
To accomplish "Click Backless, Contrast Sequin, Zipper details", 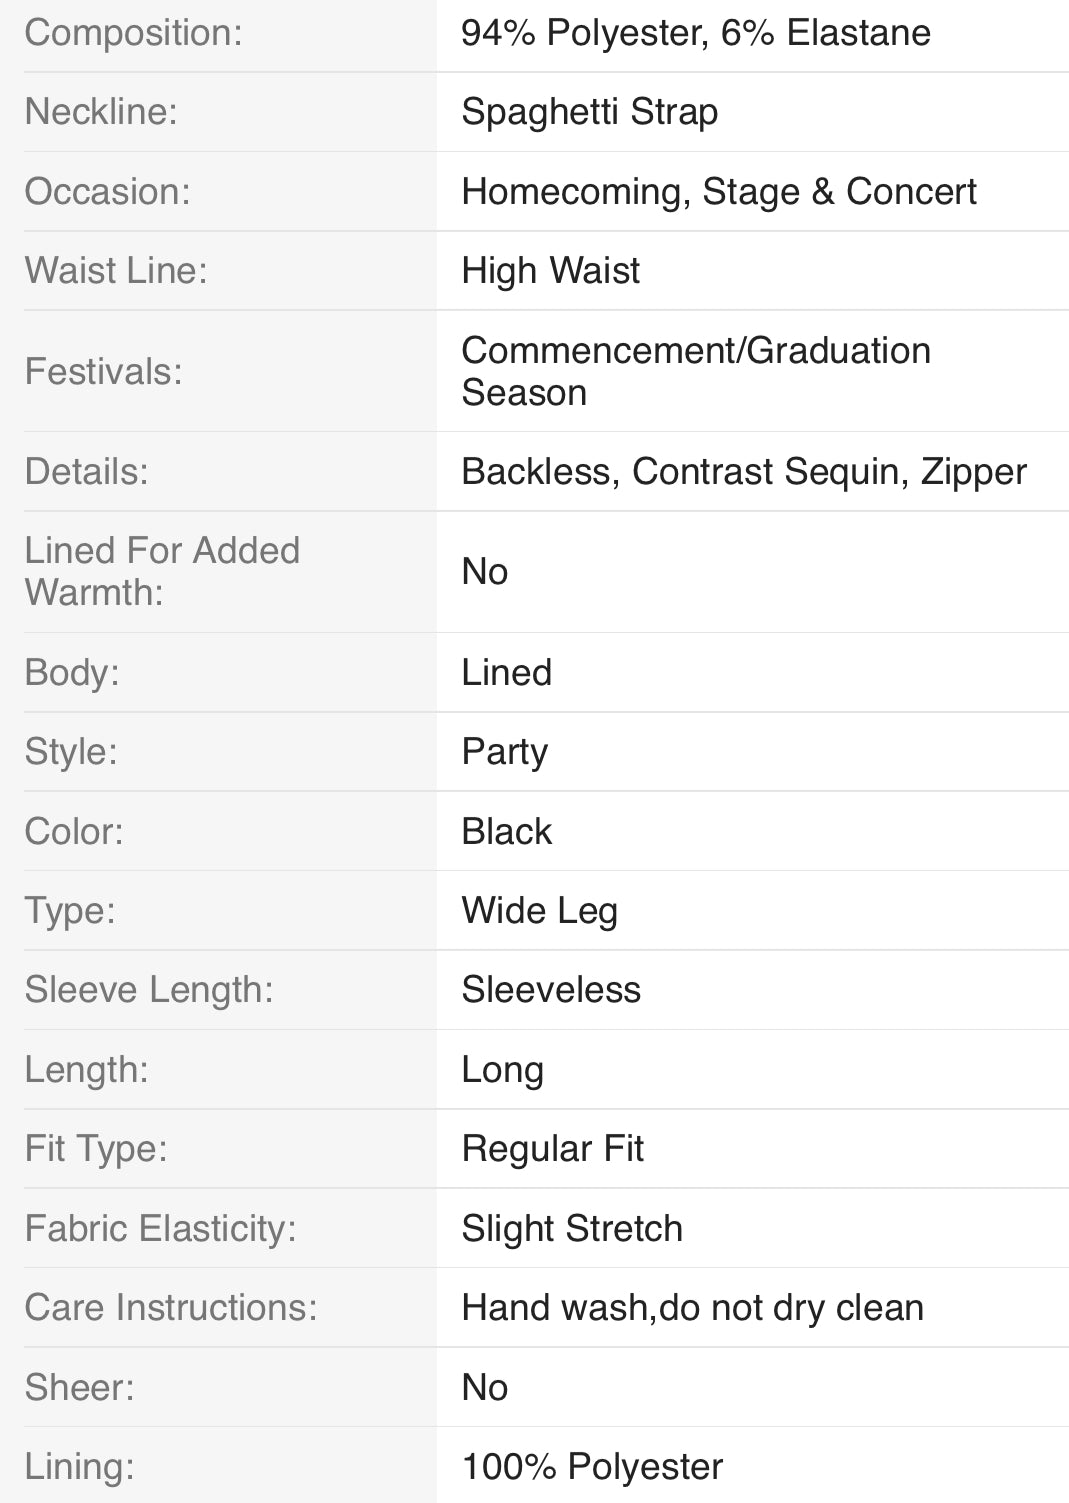I will (x=743, y=472).
